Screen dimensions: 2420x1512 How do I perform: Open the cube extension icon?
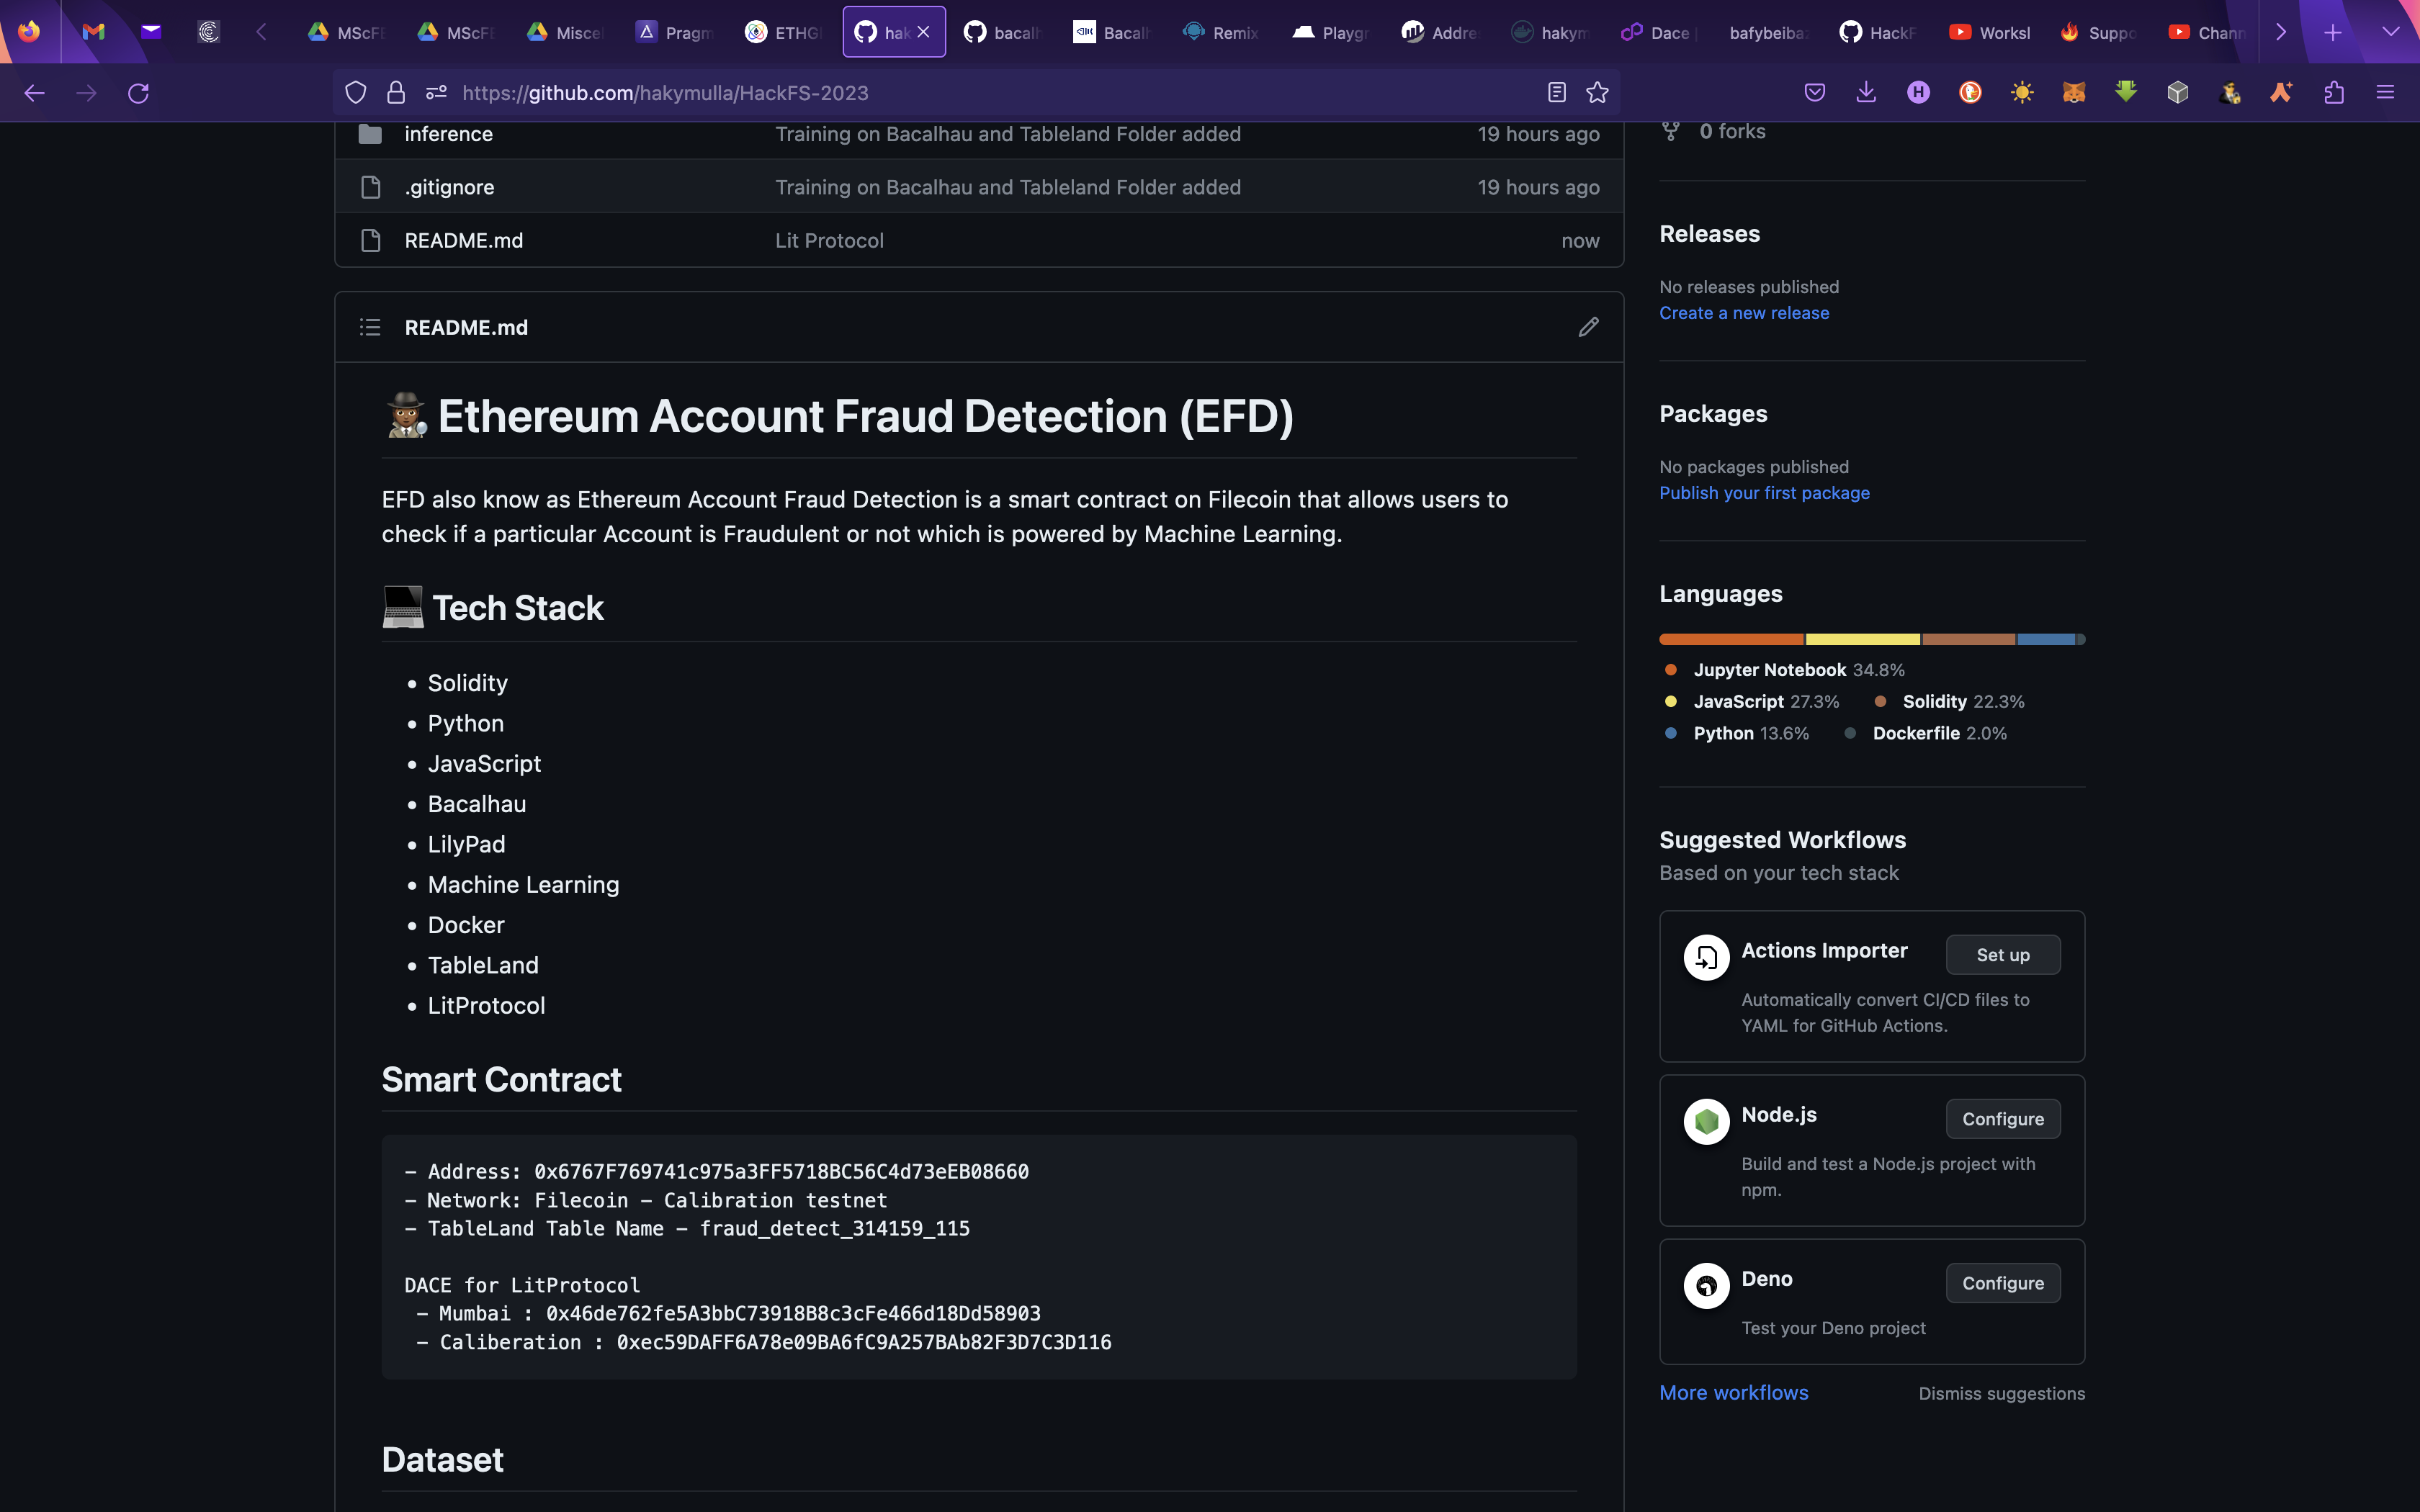2178,93
